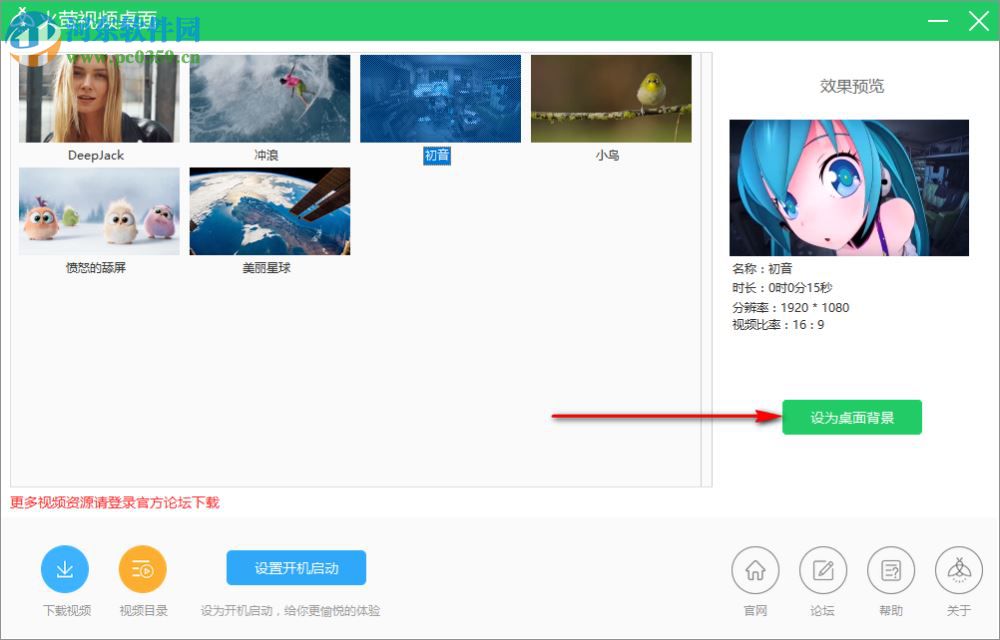Click the 官网 home icon
This screenshot has height=640, width=1000.
point(755,568)
